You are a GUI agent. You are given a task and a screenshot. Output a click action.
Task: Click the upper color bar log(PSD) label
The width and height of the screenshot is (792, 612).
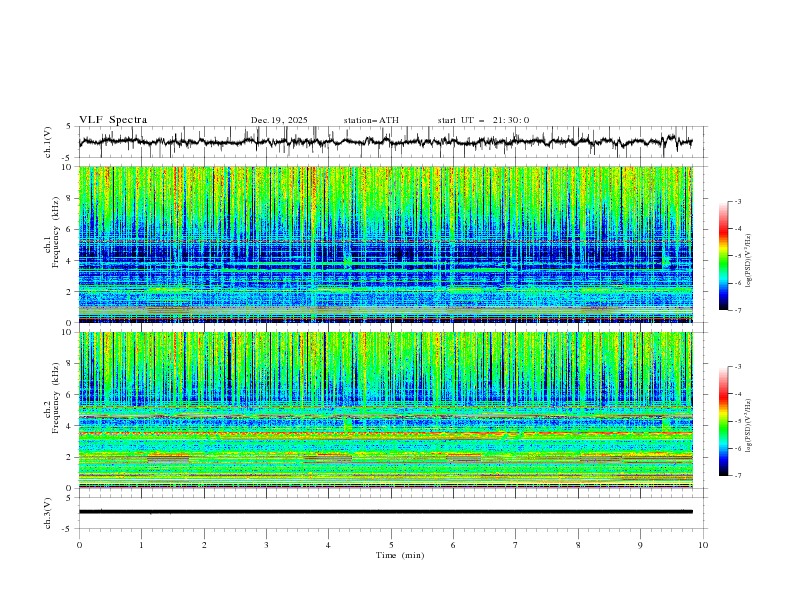pyautogui.click(x=749, y=261)
